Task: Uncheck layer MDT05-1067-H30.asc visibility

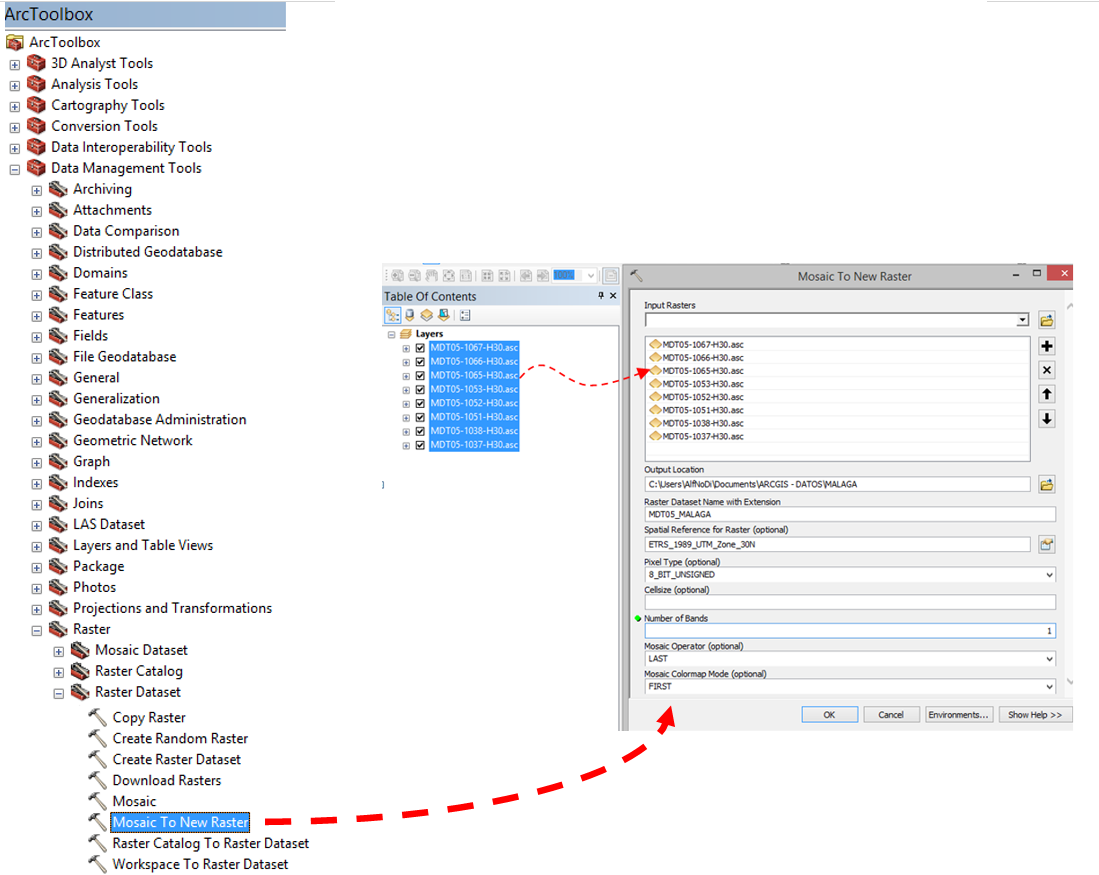Action: click(421, 348)
